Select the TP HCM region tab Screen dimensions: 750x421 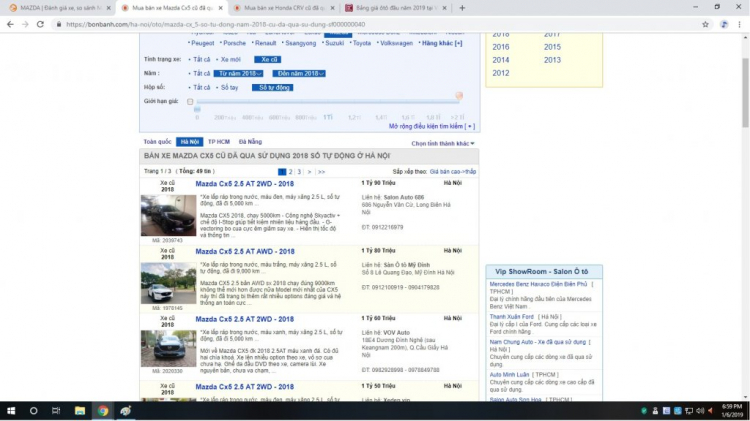(x=219, y=142)
